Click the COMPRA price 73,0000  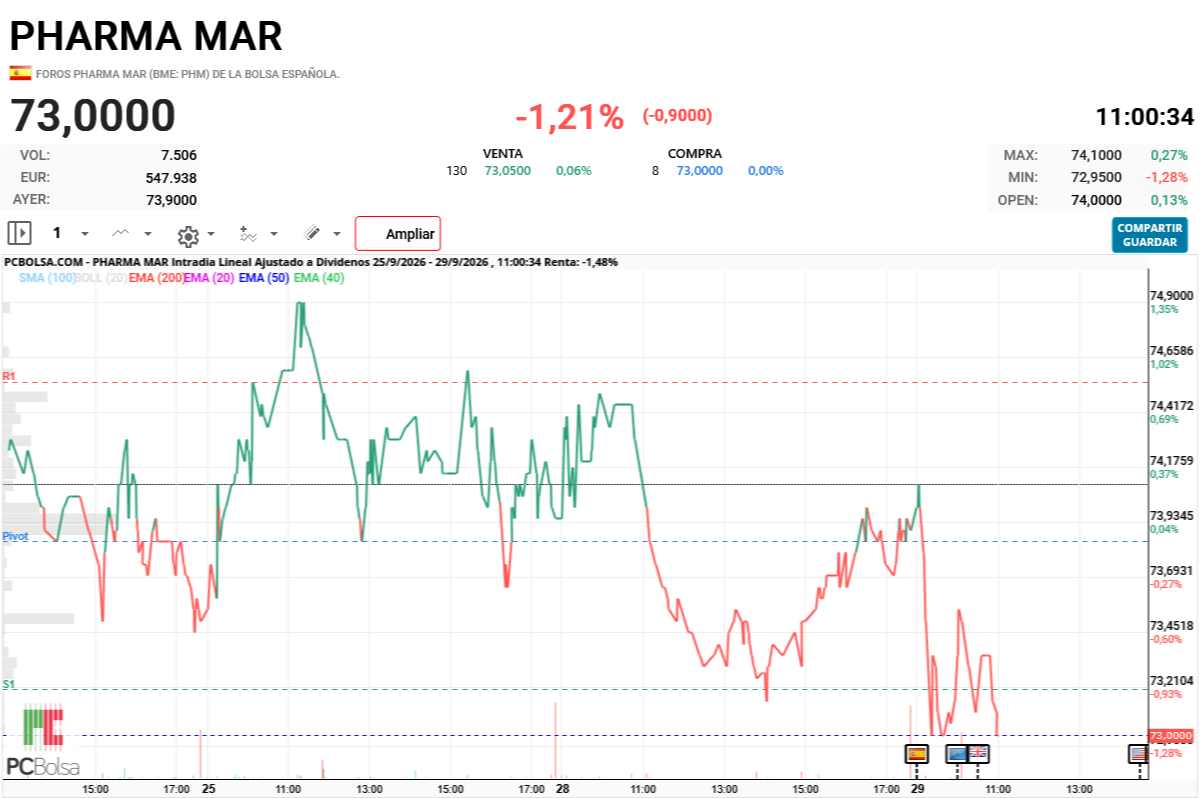[x=700, y=171]
